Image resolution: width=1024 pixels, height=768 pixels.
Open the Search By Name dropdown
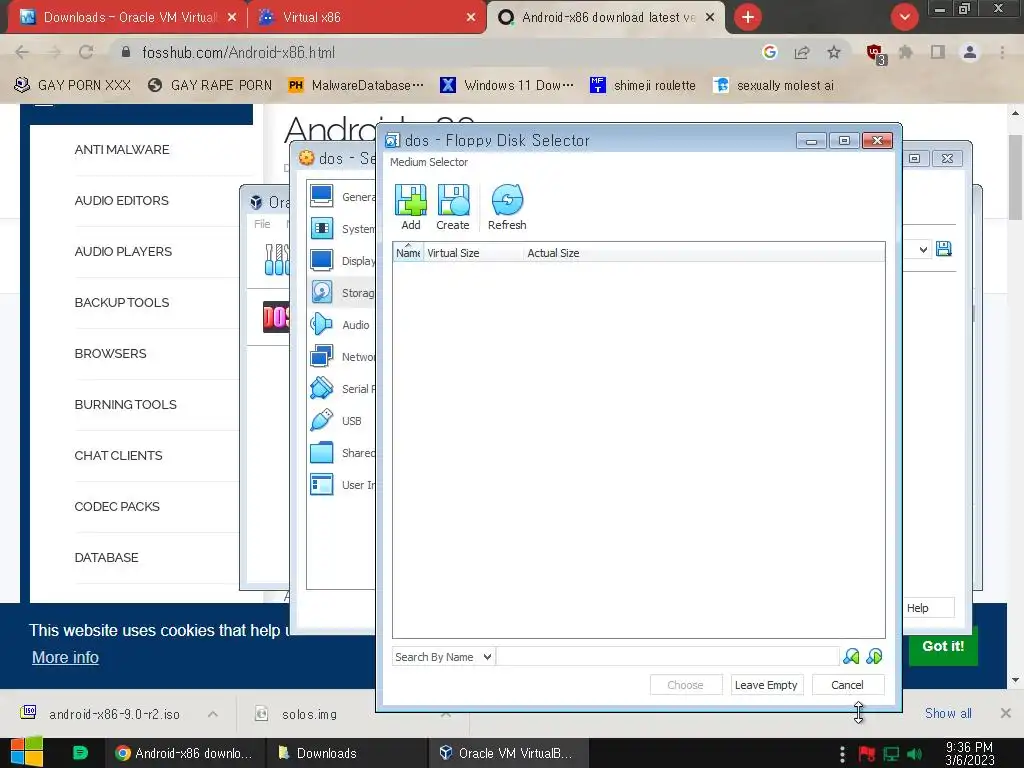[443, 657]
